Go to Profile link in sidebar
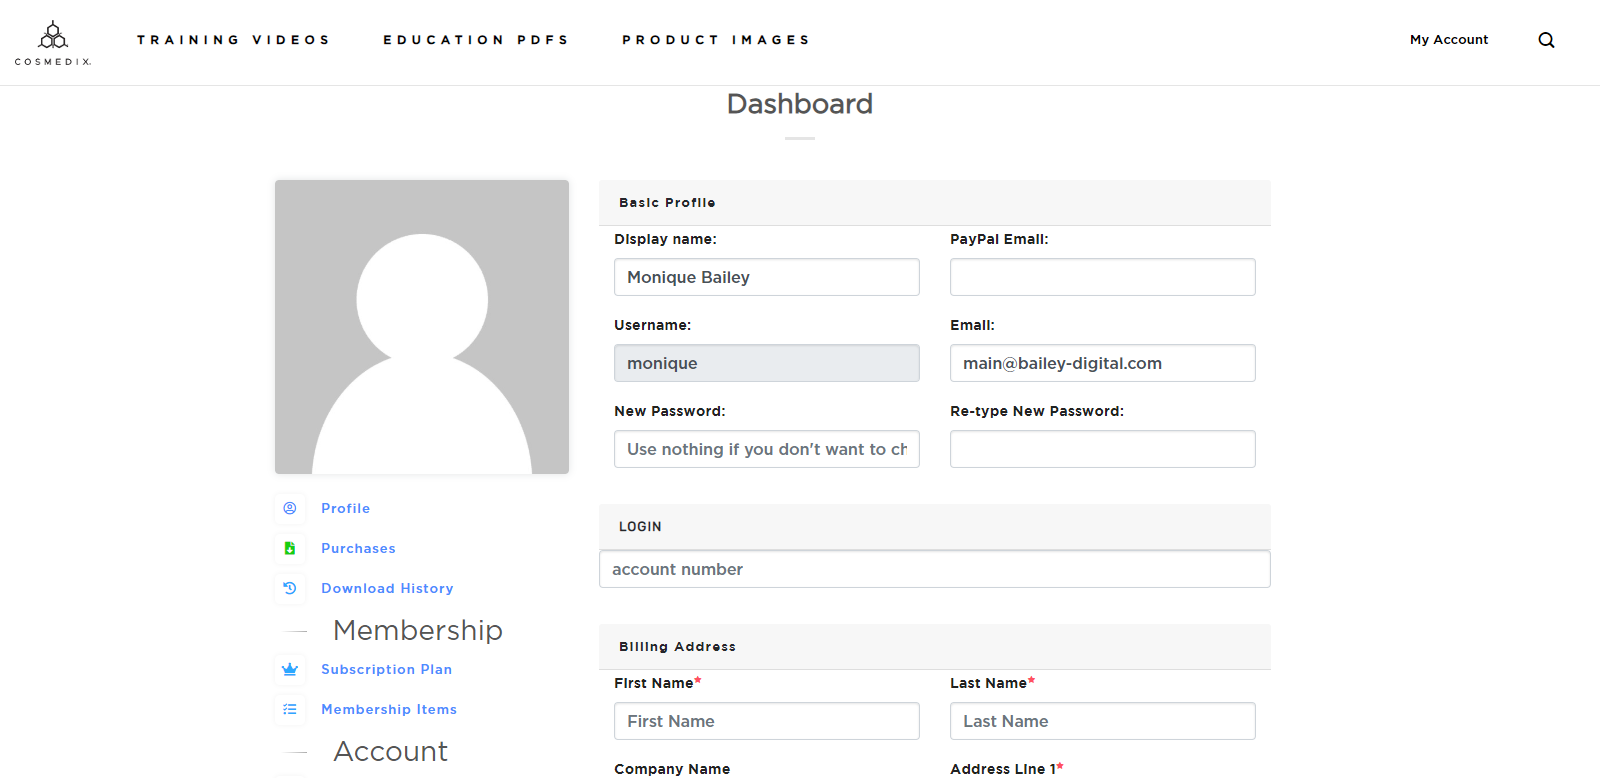Image resolution: width=1600 pixels, height=778 pixels. [345, 508]
